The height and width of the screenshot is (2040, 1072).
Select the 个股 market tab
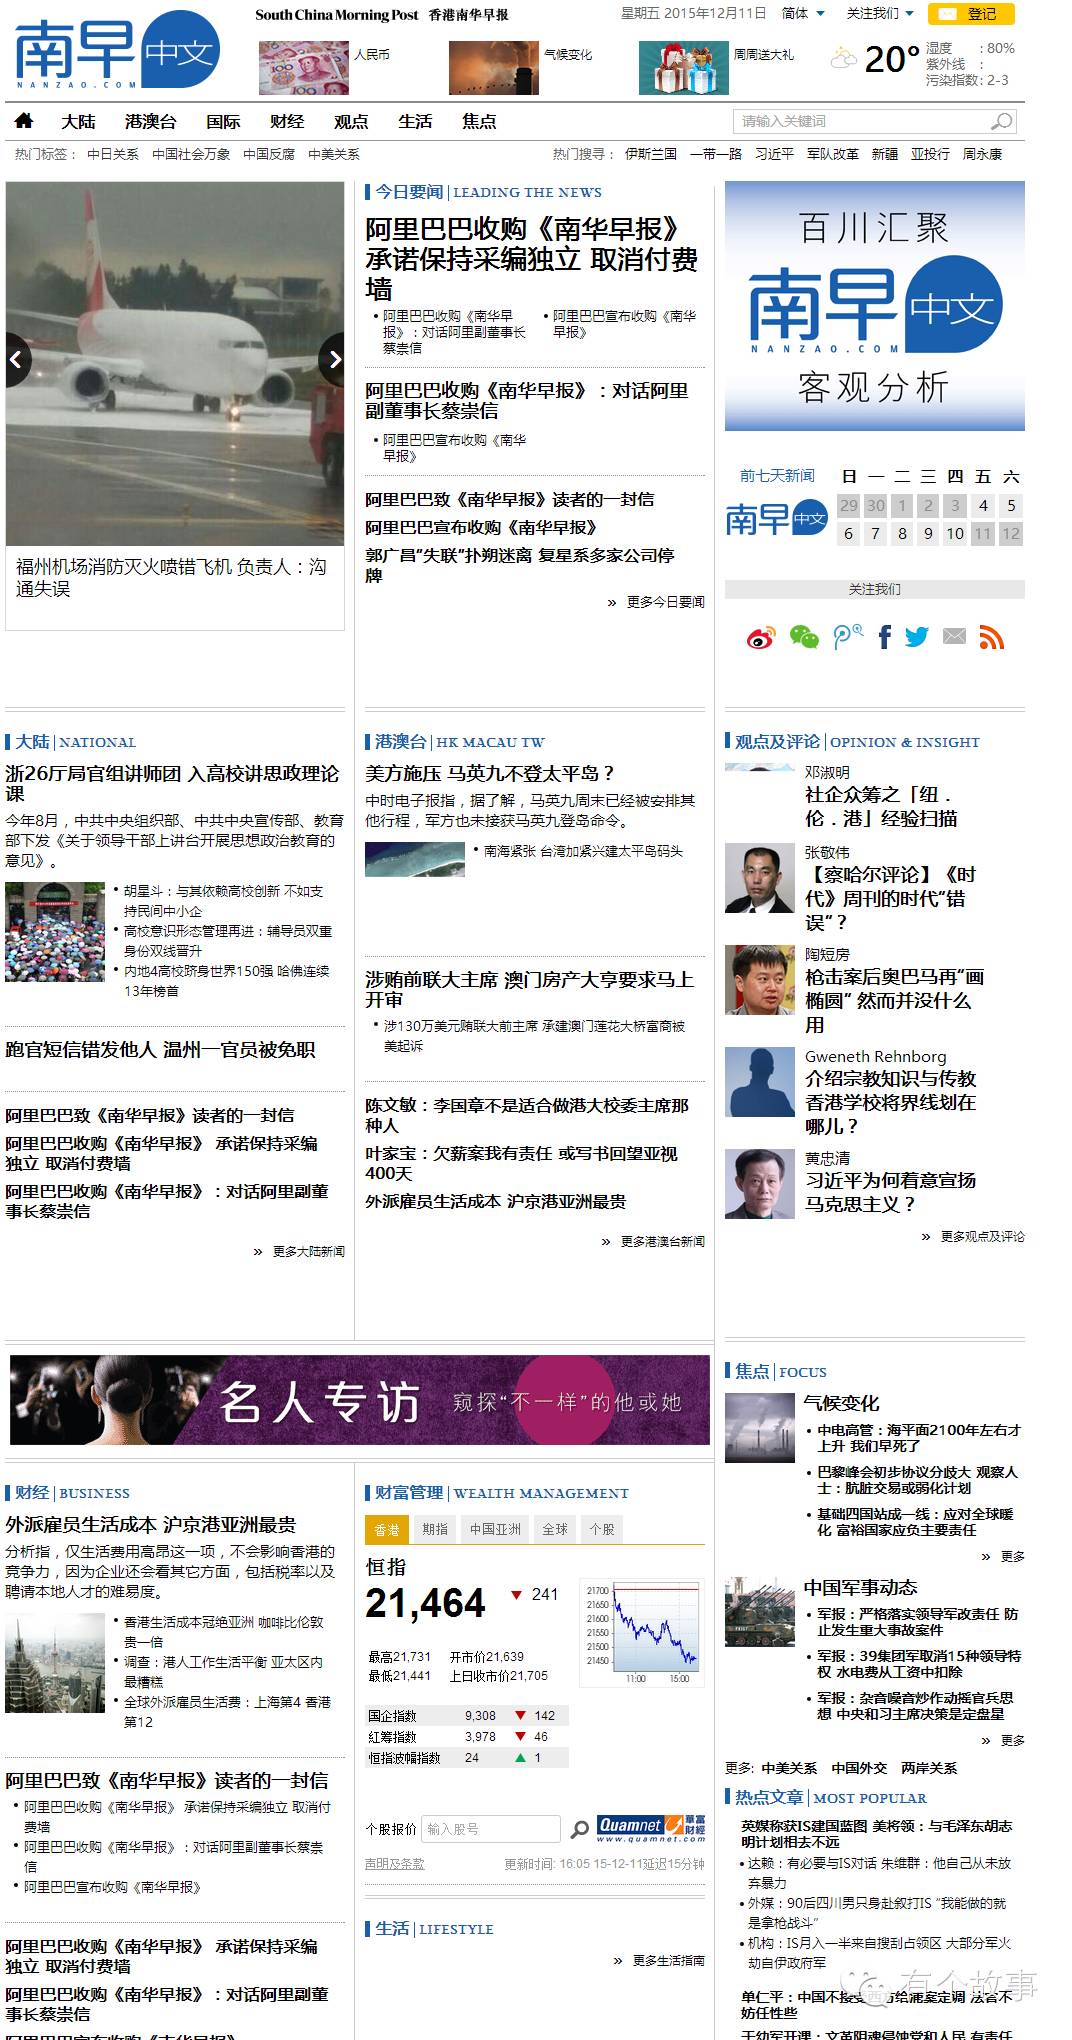click(602, 1529)
